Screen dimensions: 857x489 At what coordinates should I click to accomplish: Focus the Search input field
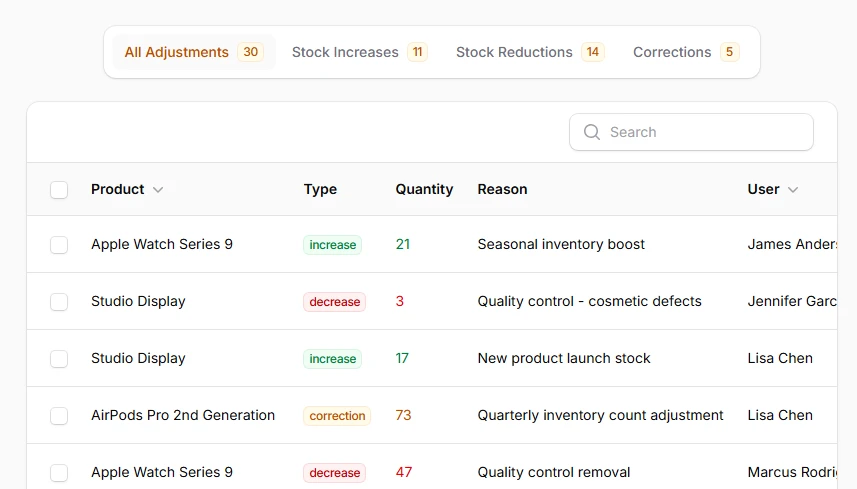[x=691, y=132]
